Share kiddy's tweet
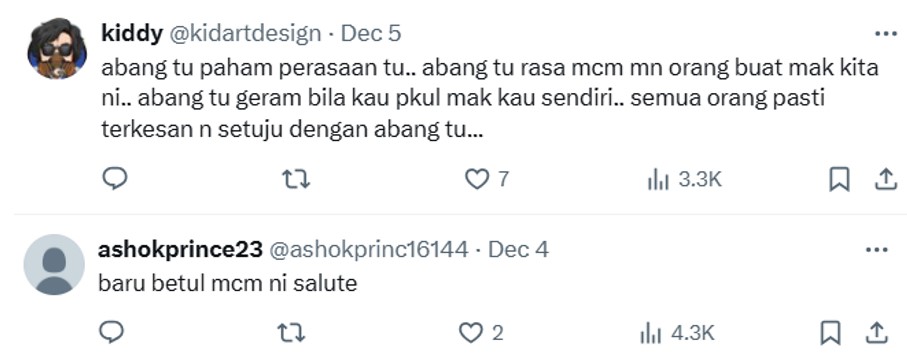This screenshot has width=907, height=364. (885, 179)
